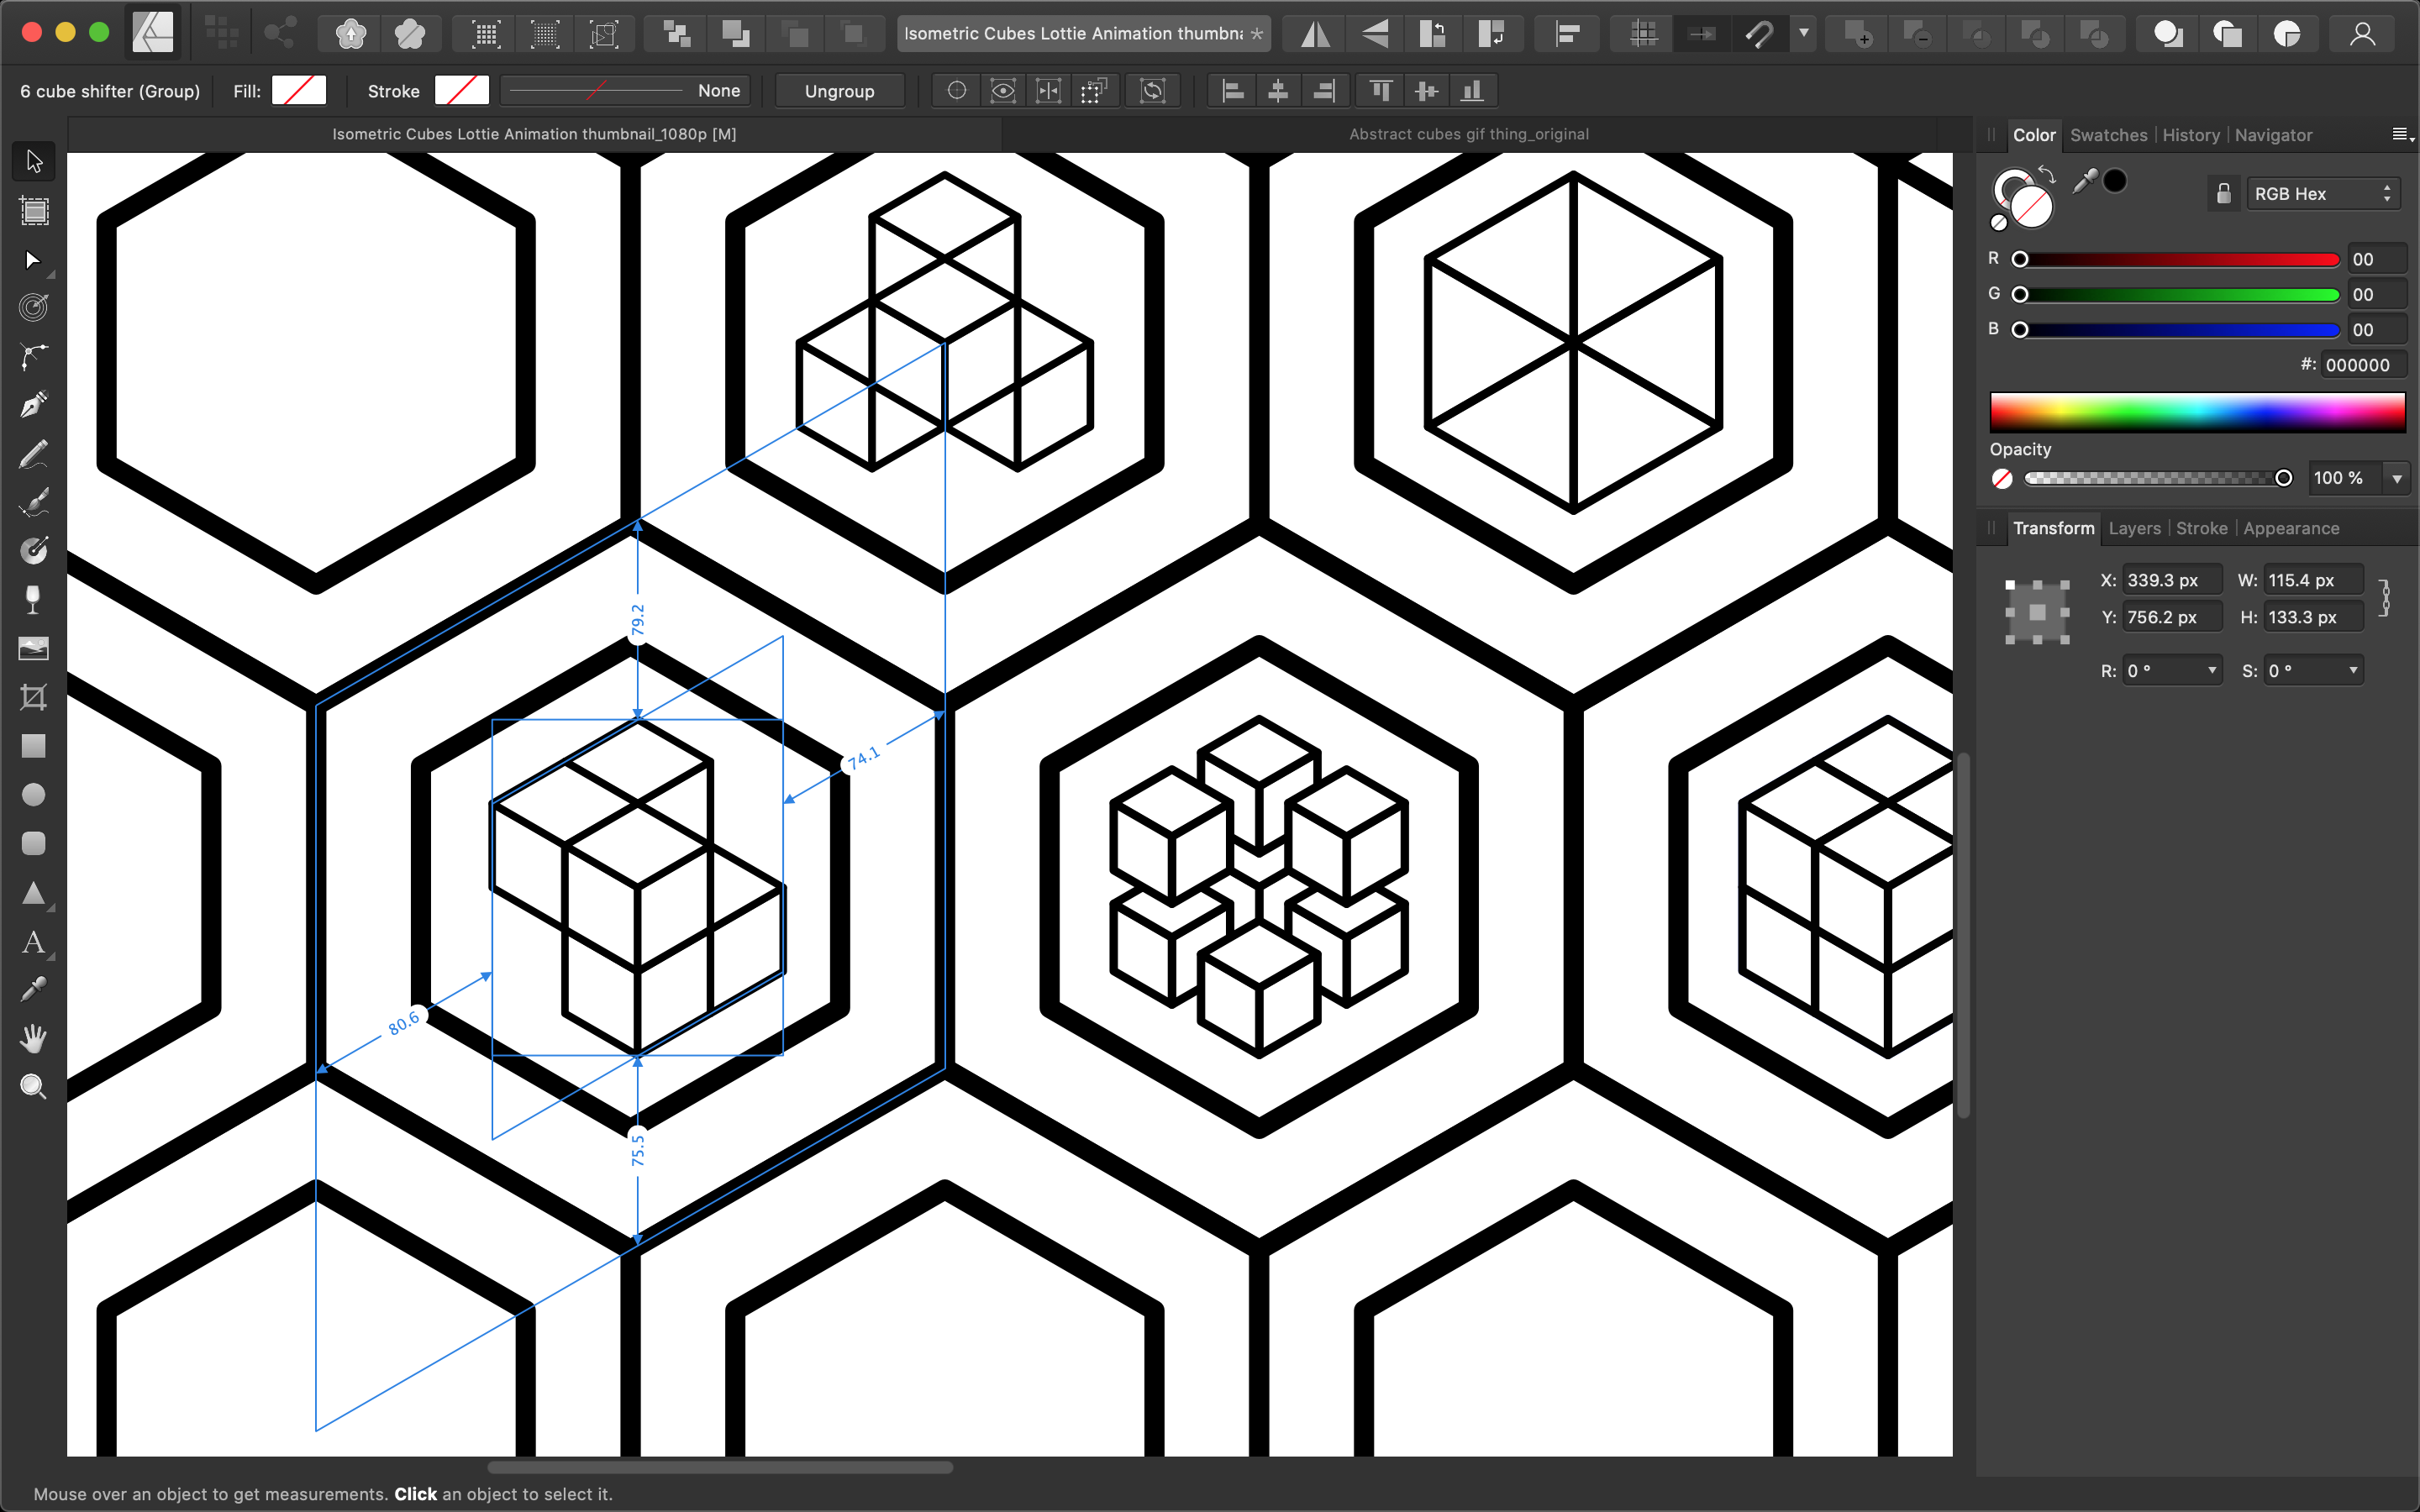Click the Ungroup button
The width and height of the screenshot is (2420, 1512).
pyautogui.click(x=839, y=91)
